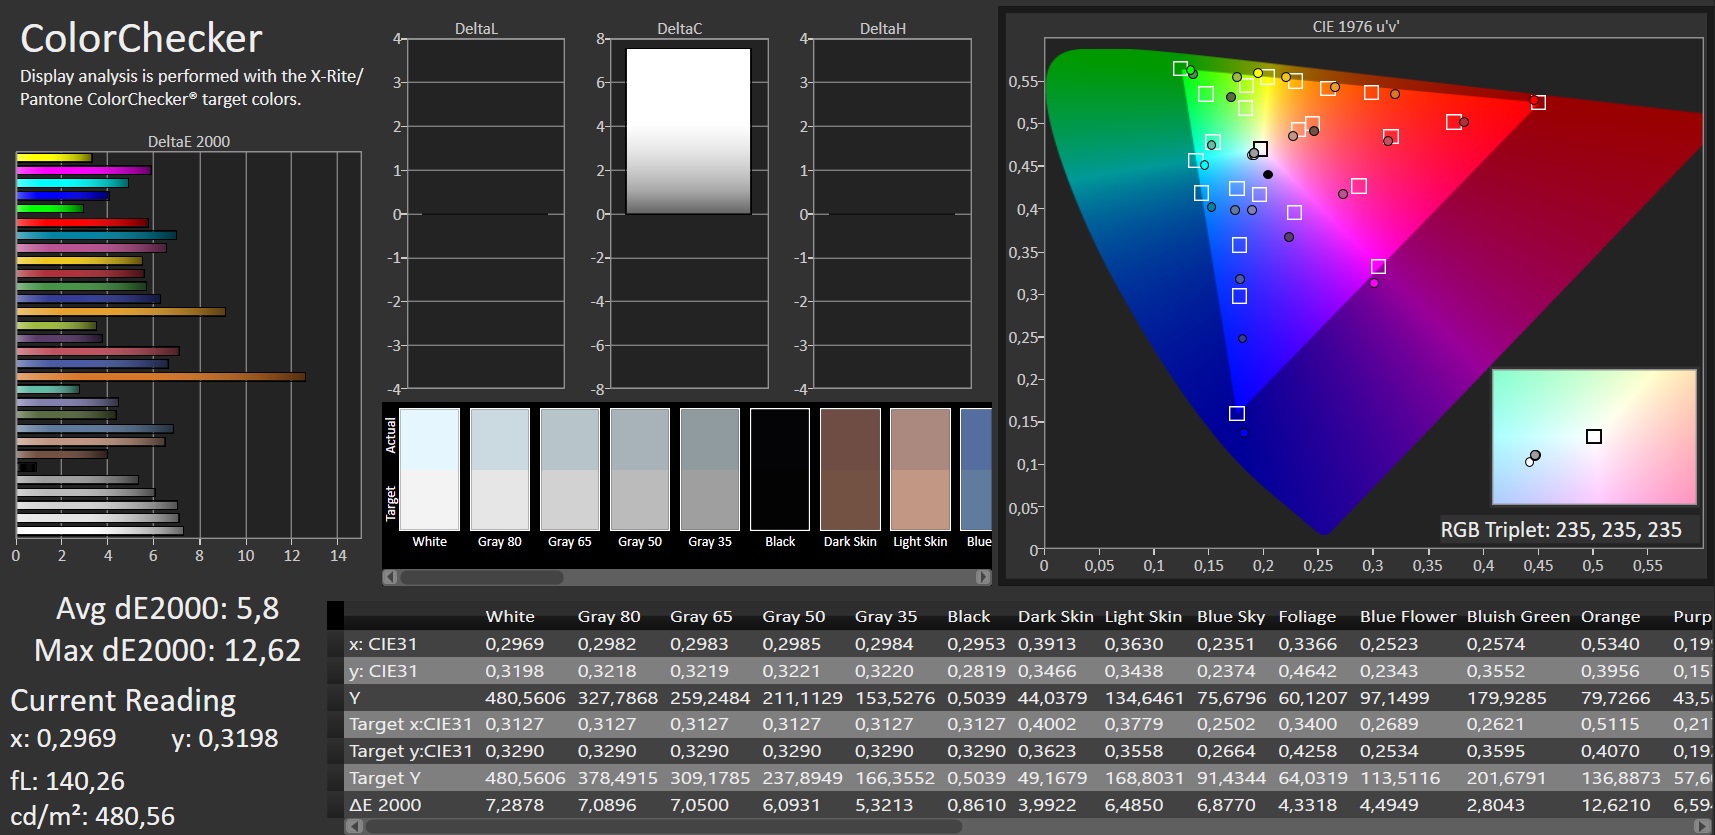Click the DeltaE 2000 chart title
This screenshot has height=835, width=1715.
(x=189, y=141)
